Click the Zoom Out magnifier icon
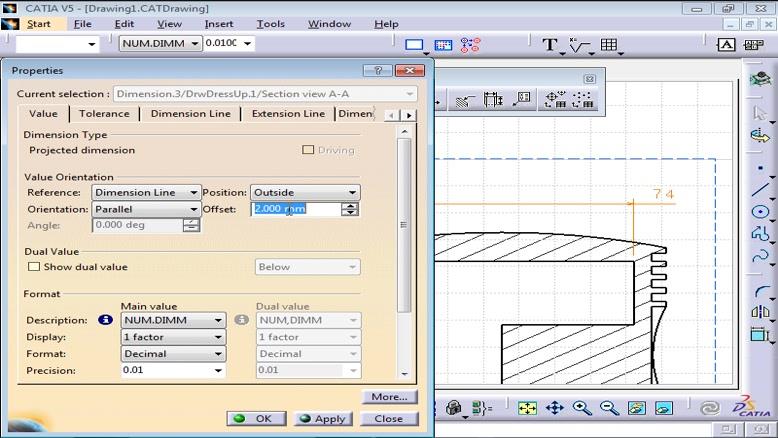778x438 pixels. 609,408
